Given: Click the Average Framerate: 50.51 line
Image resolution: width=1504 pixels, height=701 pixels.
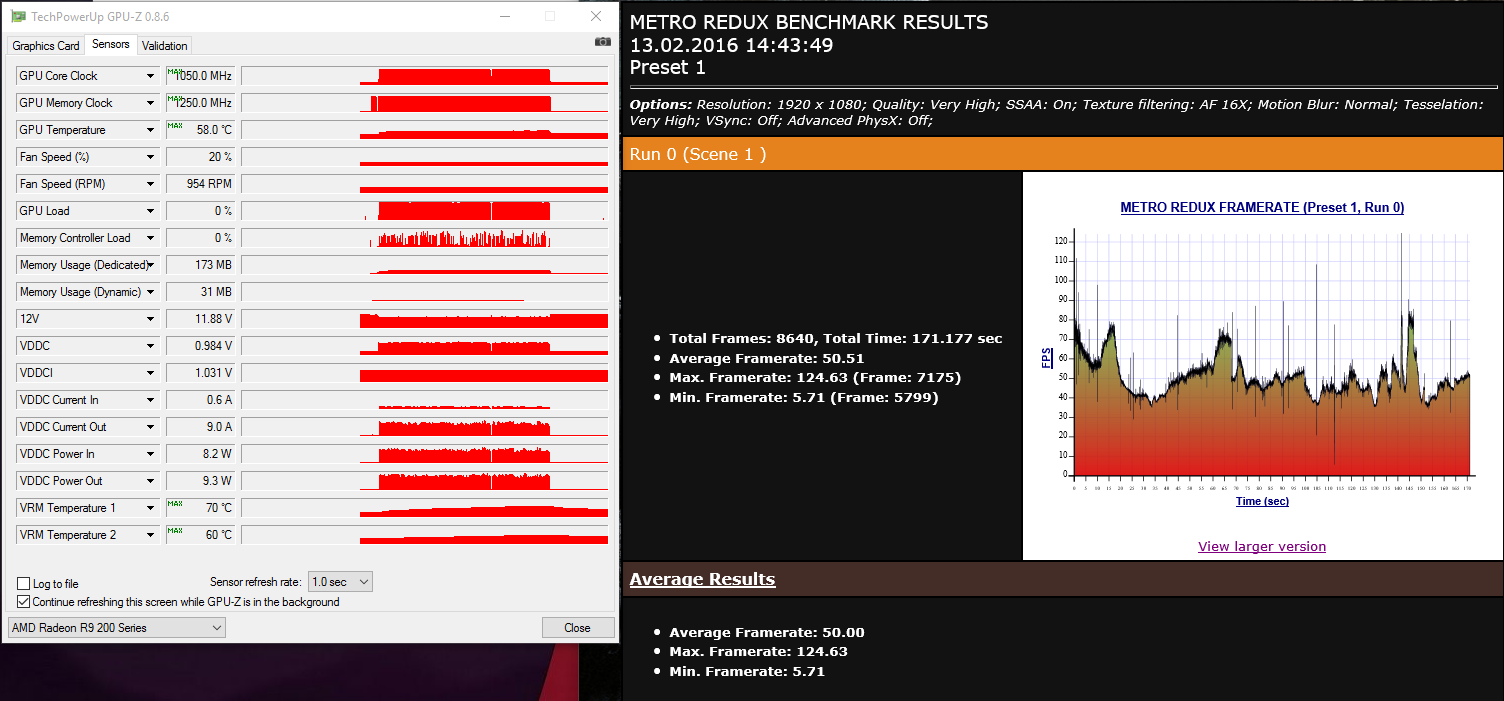Looking at the screenshot, I should 767,358.
